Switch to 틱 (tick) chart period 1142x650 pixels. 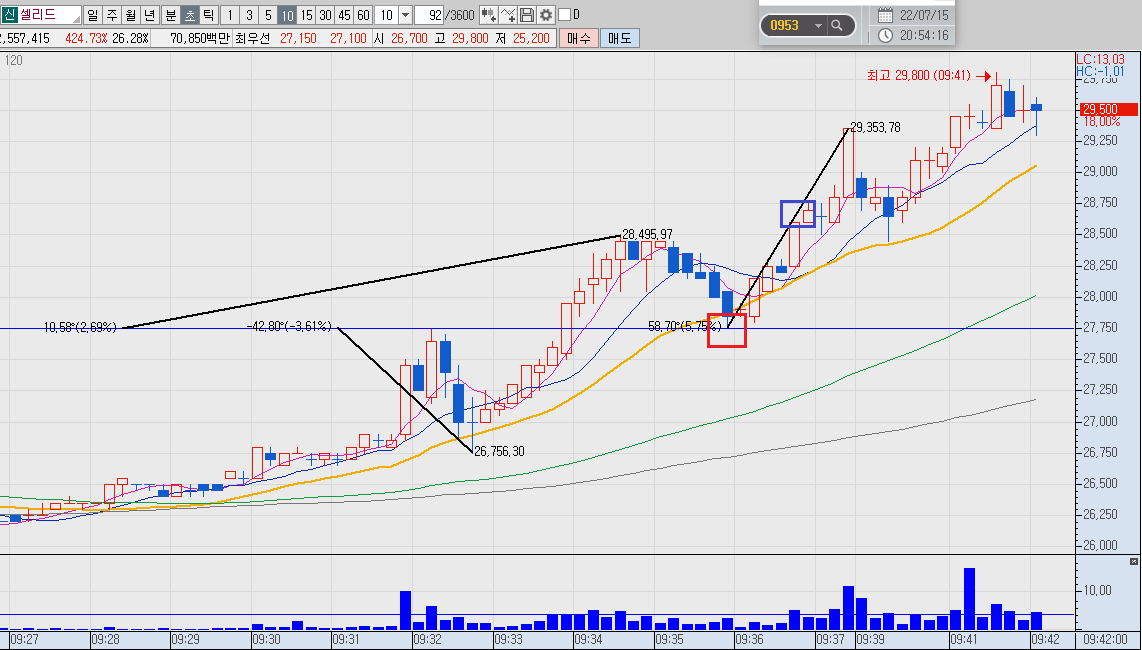point(208,15)
